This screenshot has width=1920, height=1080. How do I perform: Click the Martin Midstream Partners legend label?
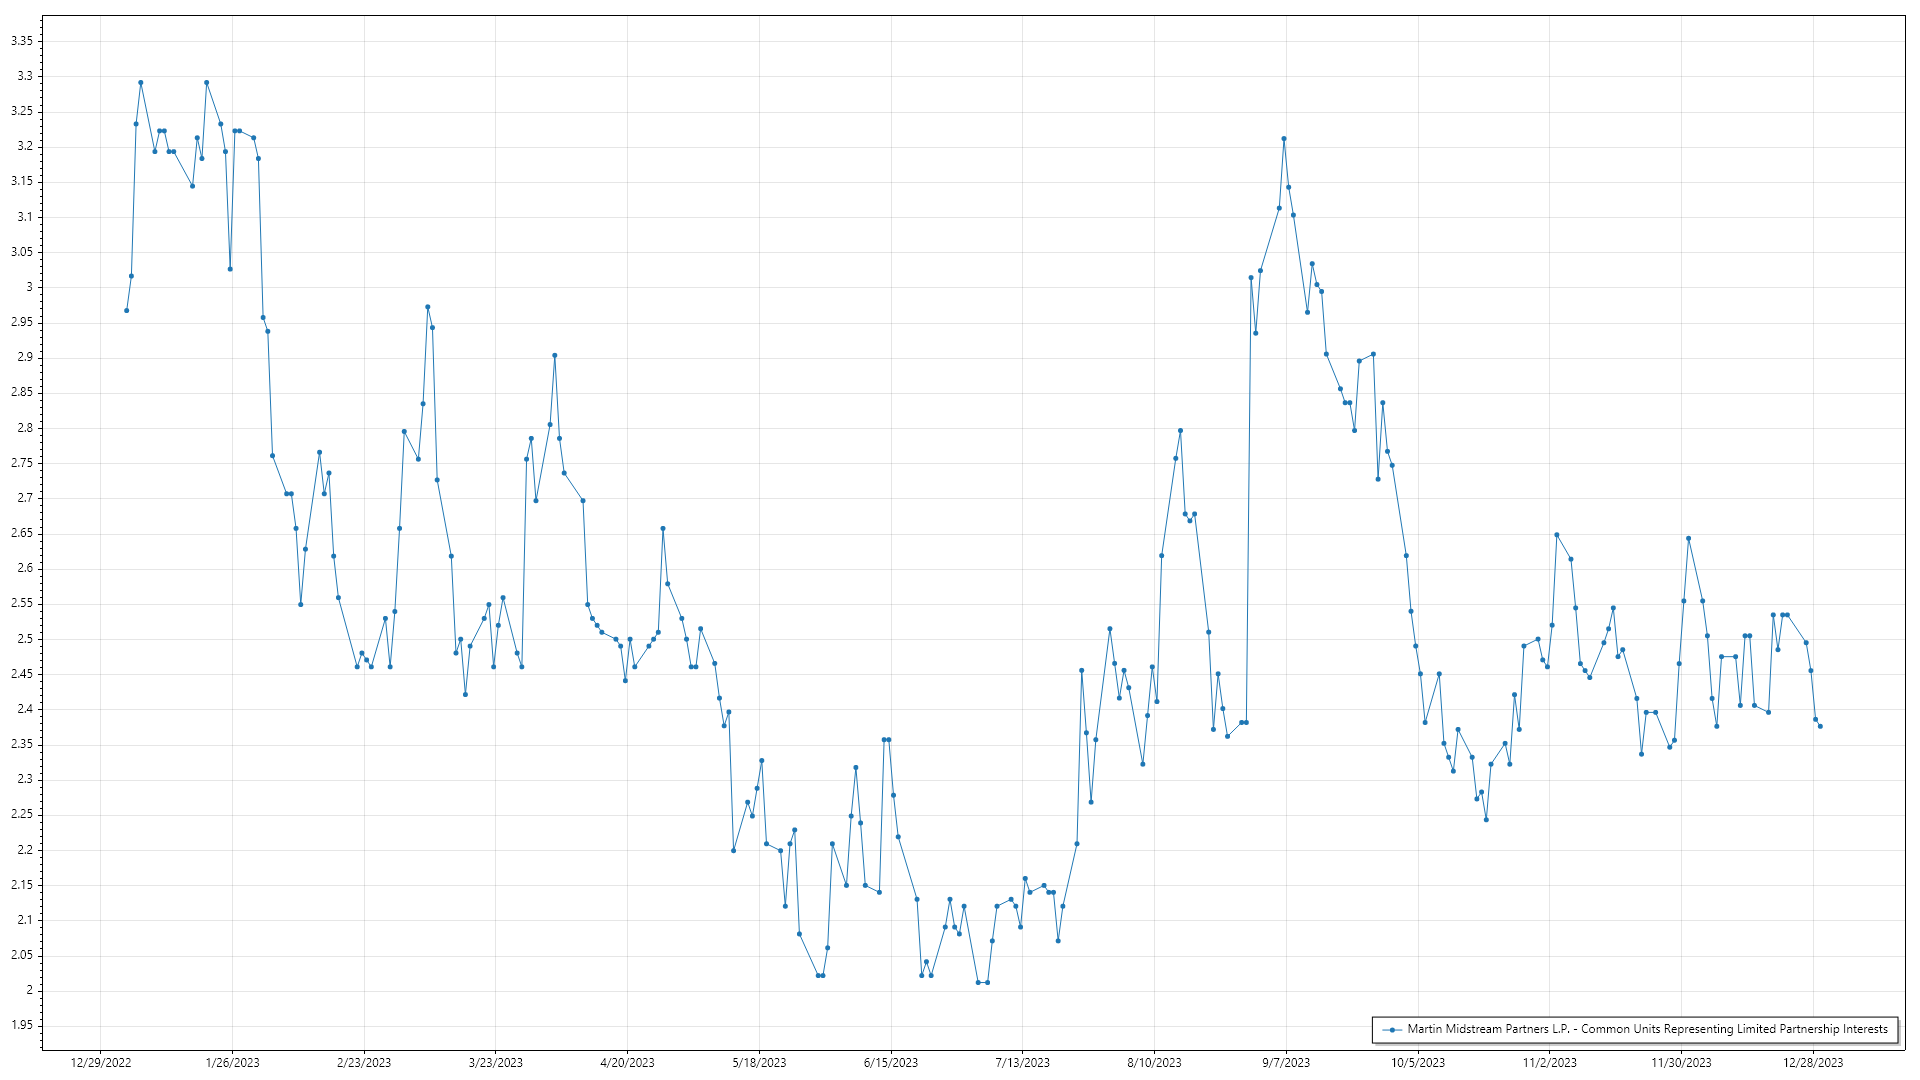(x=1647, y=1029)
